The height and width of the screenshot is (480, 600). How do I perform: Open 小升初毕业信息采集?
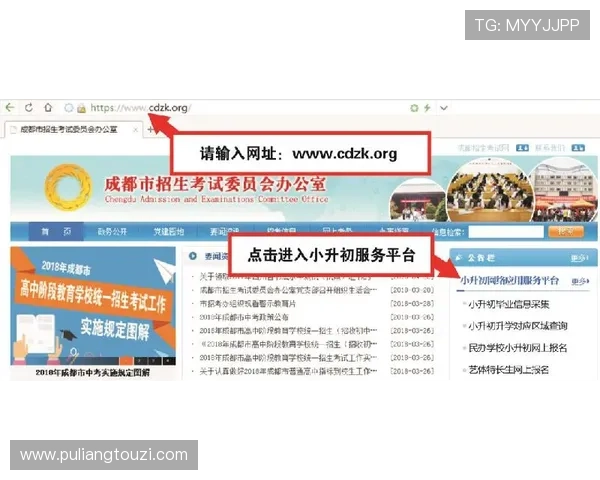pos(509,304)
